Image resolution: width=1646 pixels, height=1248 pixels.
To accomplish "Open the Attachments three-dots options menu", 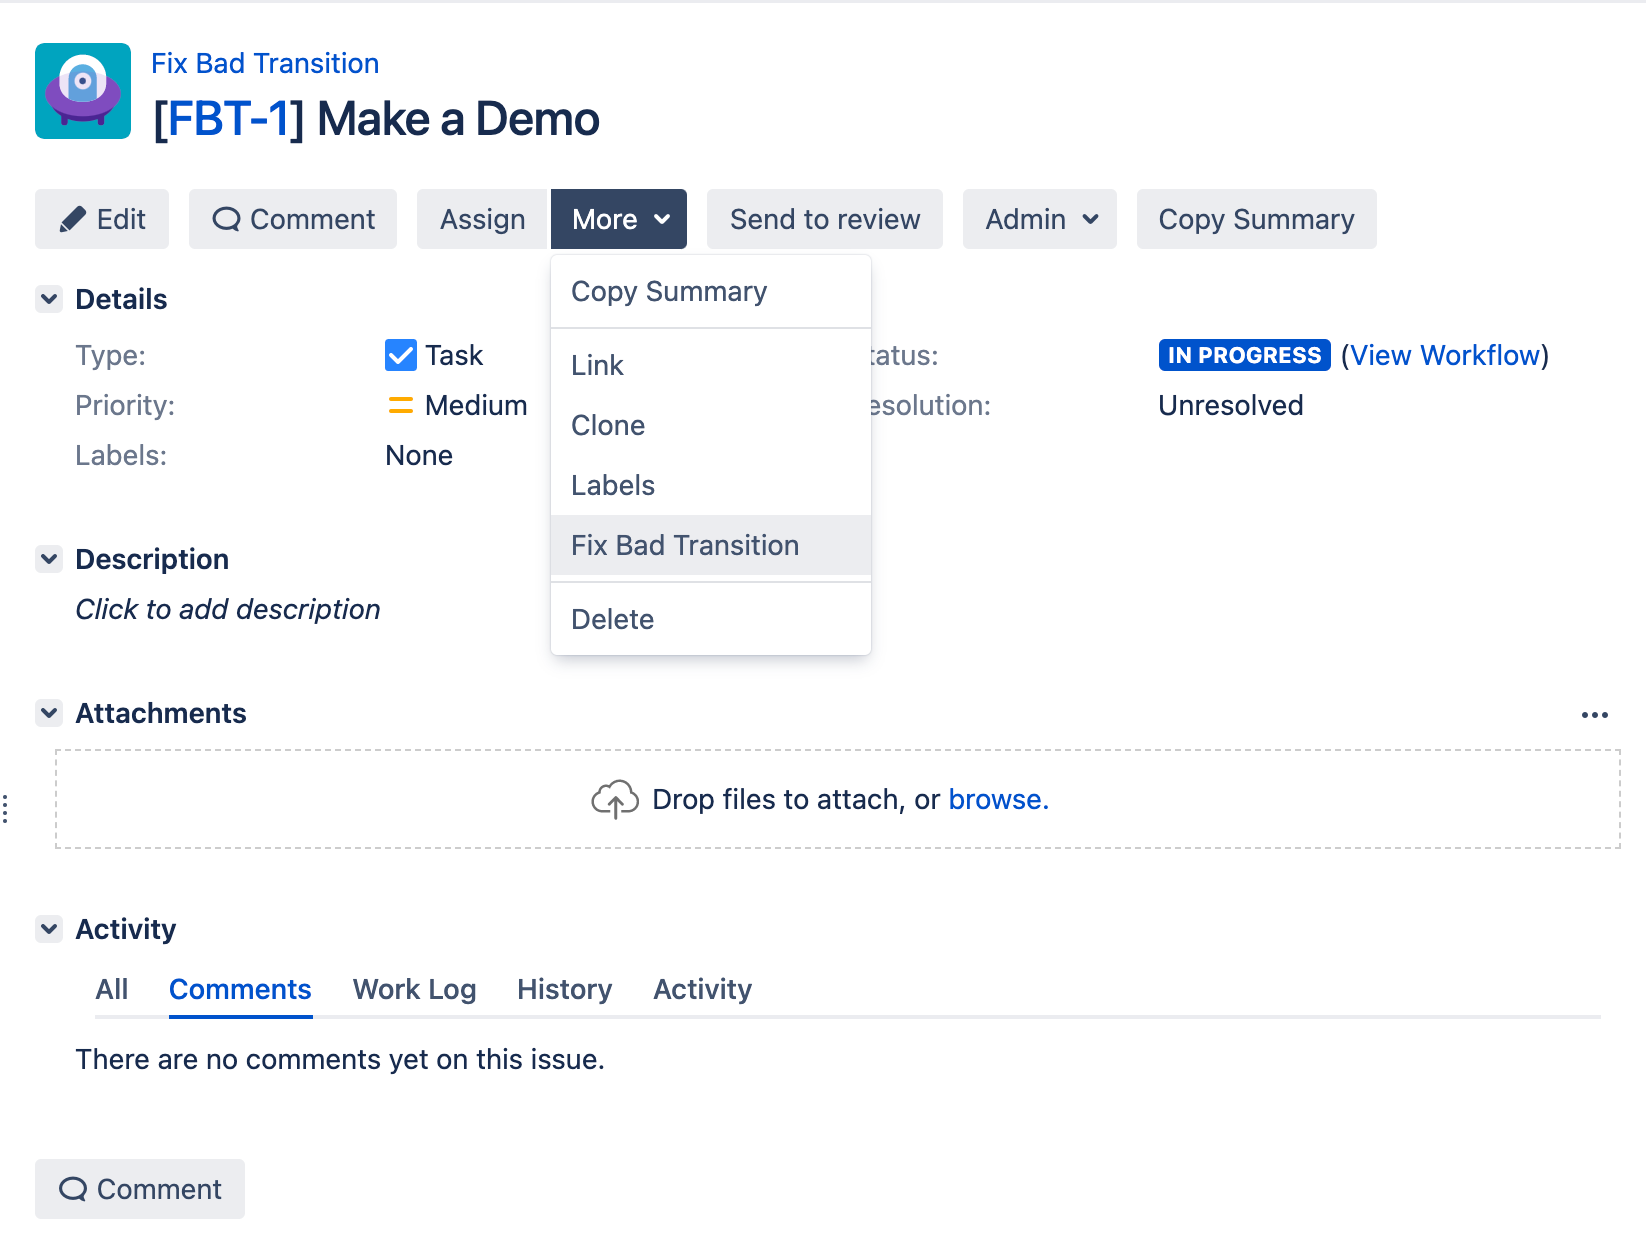I will (1594, 714).
